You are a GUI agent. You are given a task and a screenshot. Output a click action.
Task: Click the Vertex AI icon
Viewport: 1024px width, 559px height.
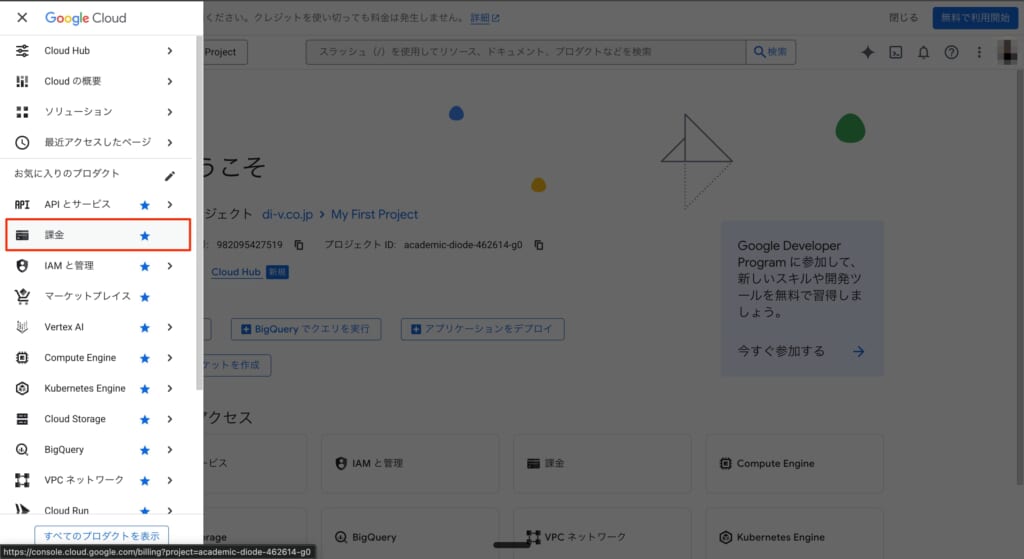pos(22,327)
